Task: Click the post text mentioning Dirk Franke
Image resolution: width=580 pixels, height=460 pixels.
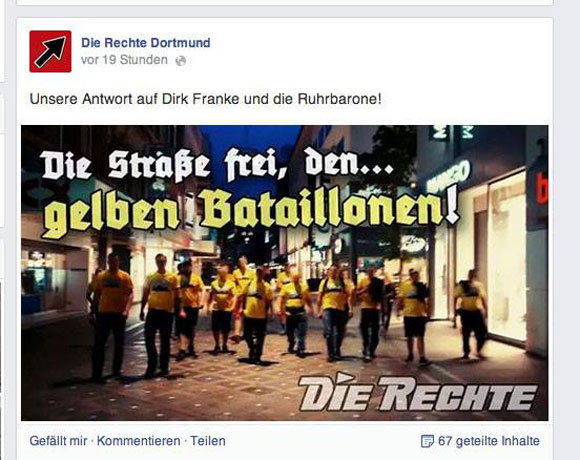Action: click(x=205, y=99)
